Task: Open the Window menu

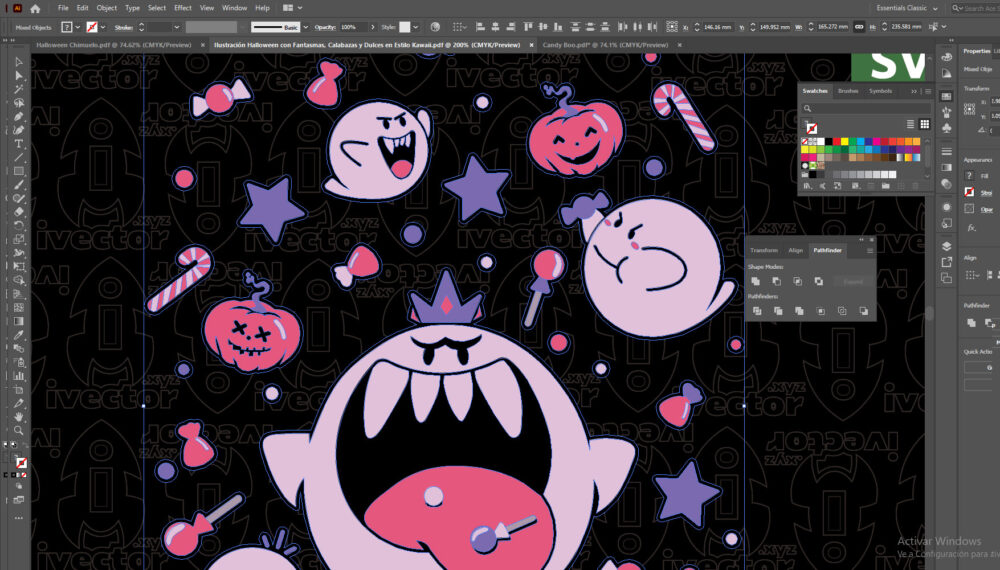Action: [x=234, y=8]
